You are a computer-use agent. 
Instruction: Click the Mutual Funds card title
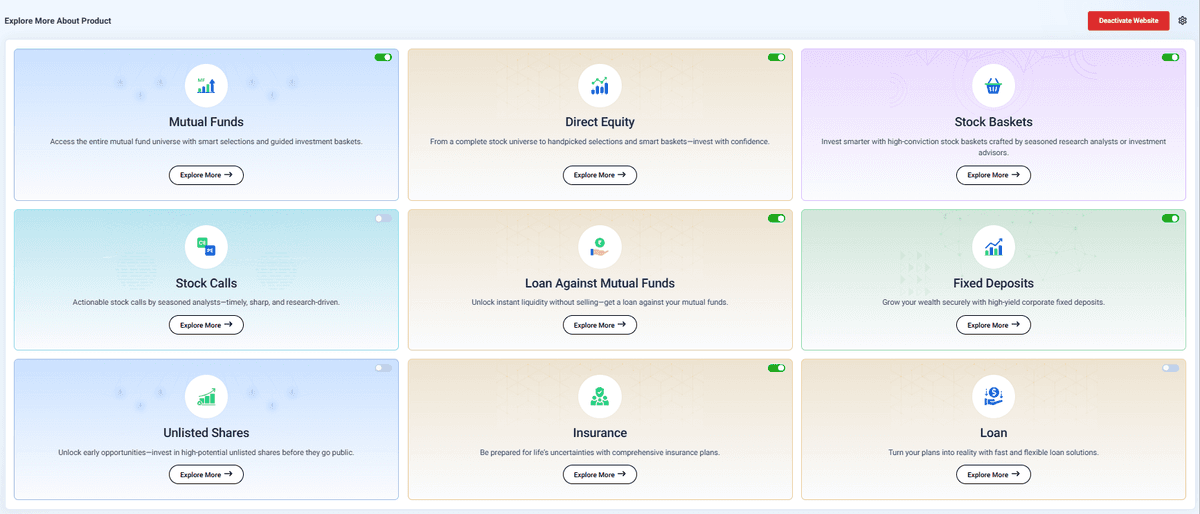[x=206, y=123]
